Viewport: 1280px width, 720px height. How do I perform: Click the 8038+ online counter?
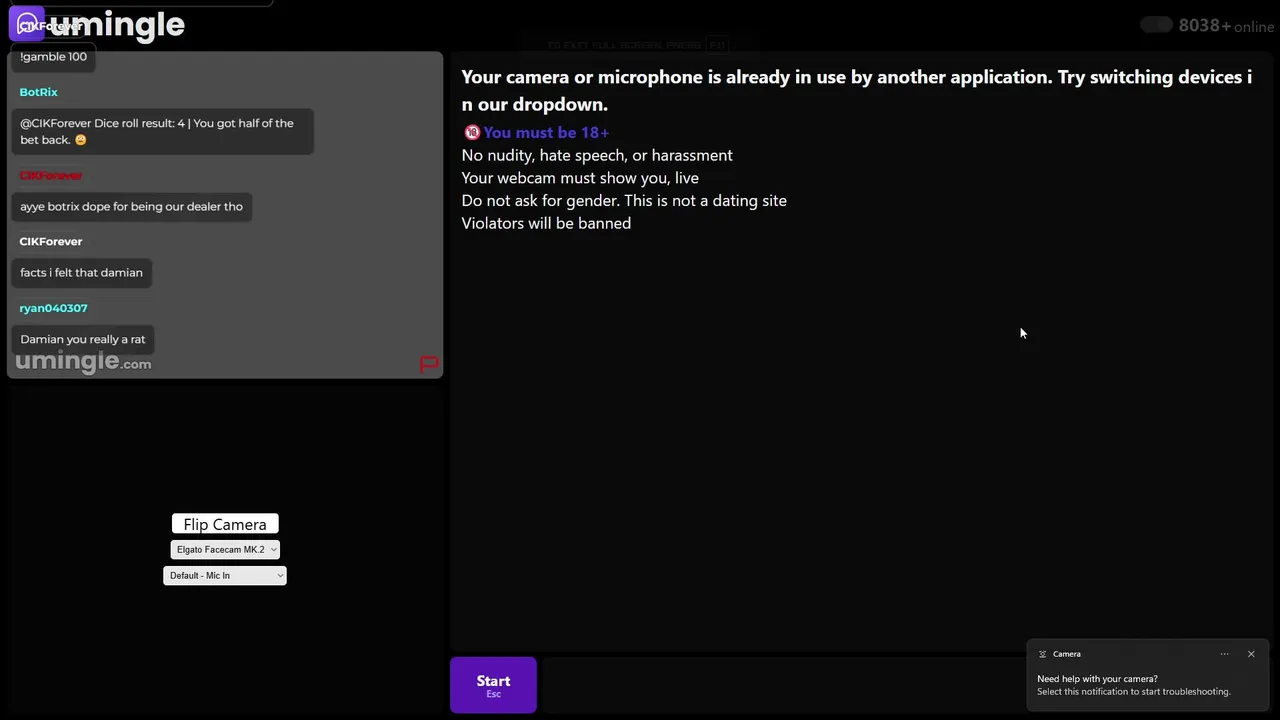[x=1225, y=26]
